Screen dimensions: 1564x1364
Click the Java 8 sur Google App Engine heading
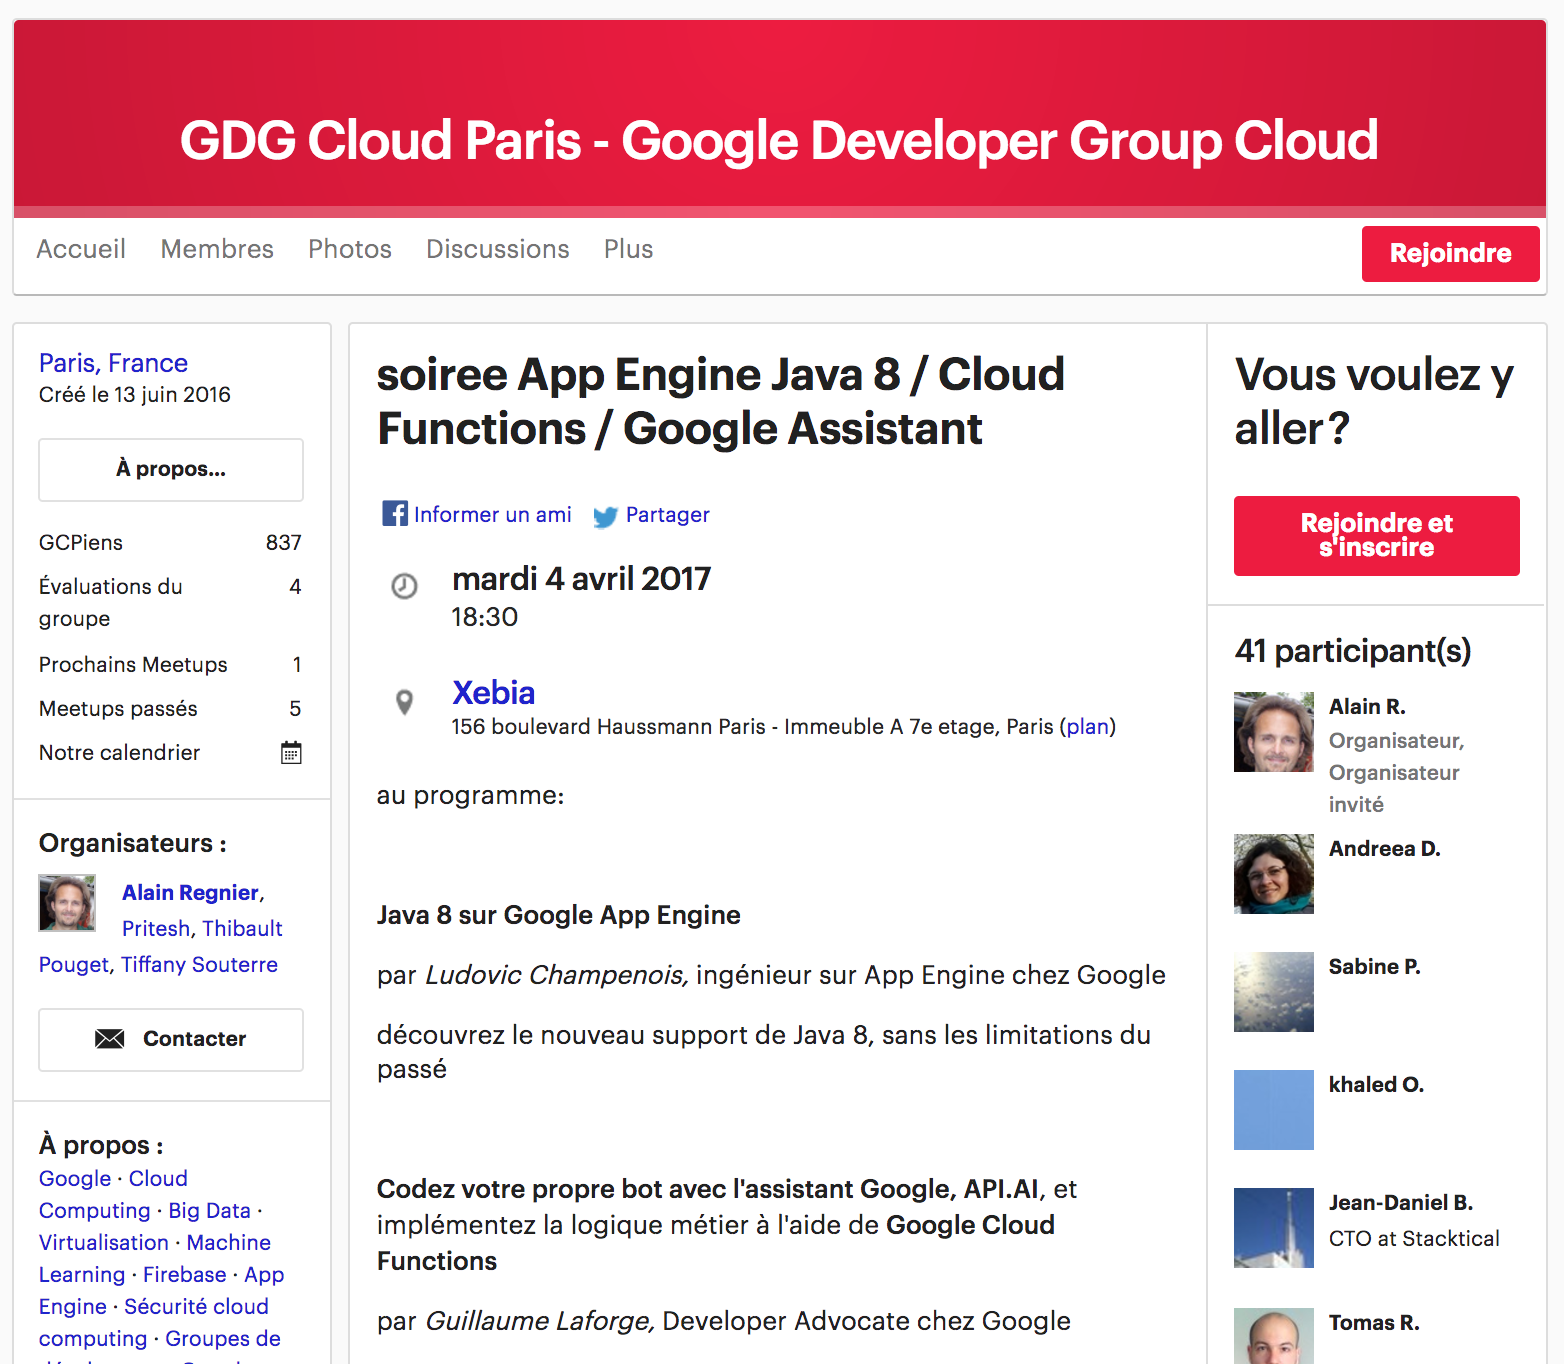559,916
